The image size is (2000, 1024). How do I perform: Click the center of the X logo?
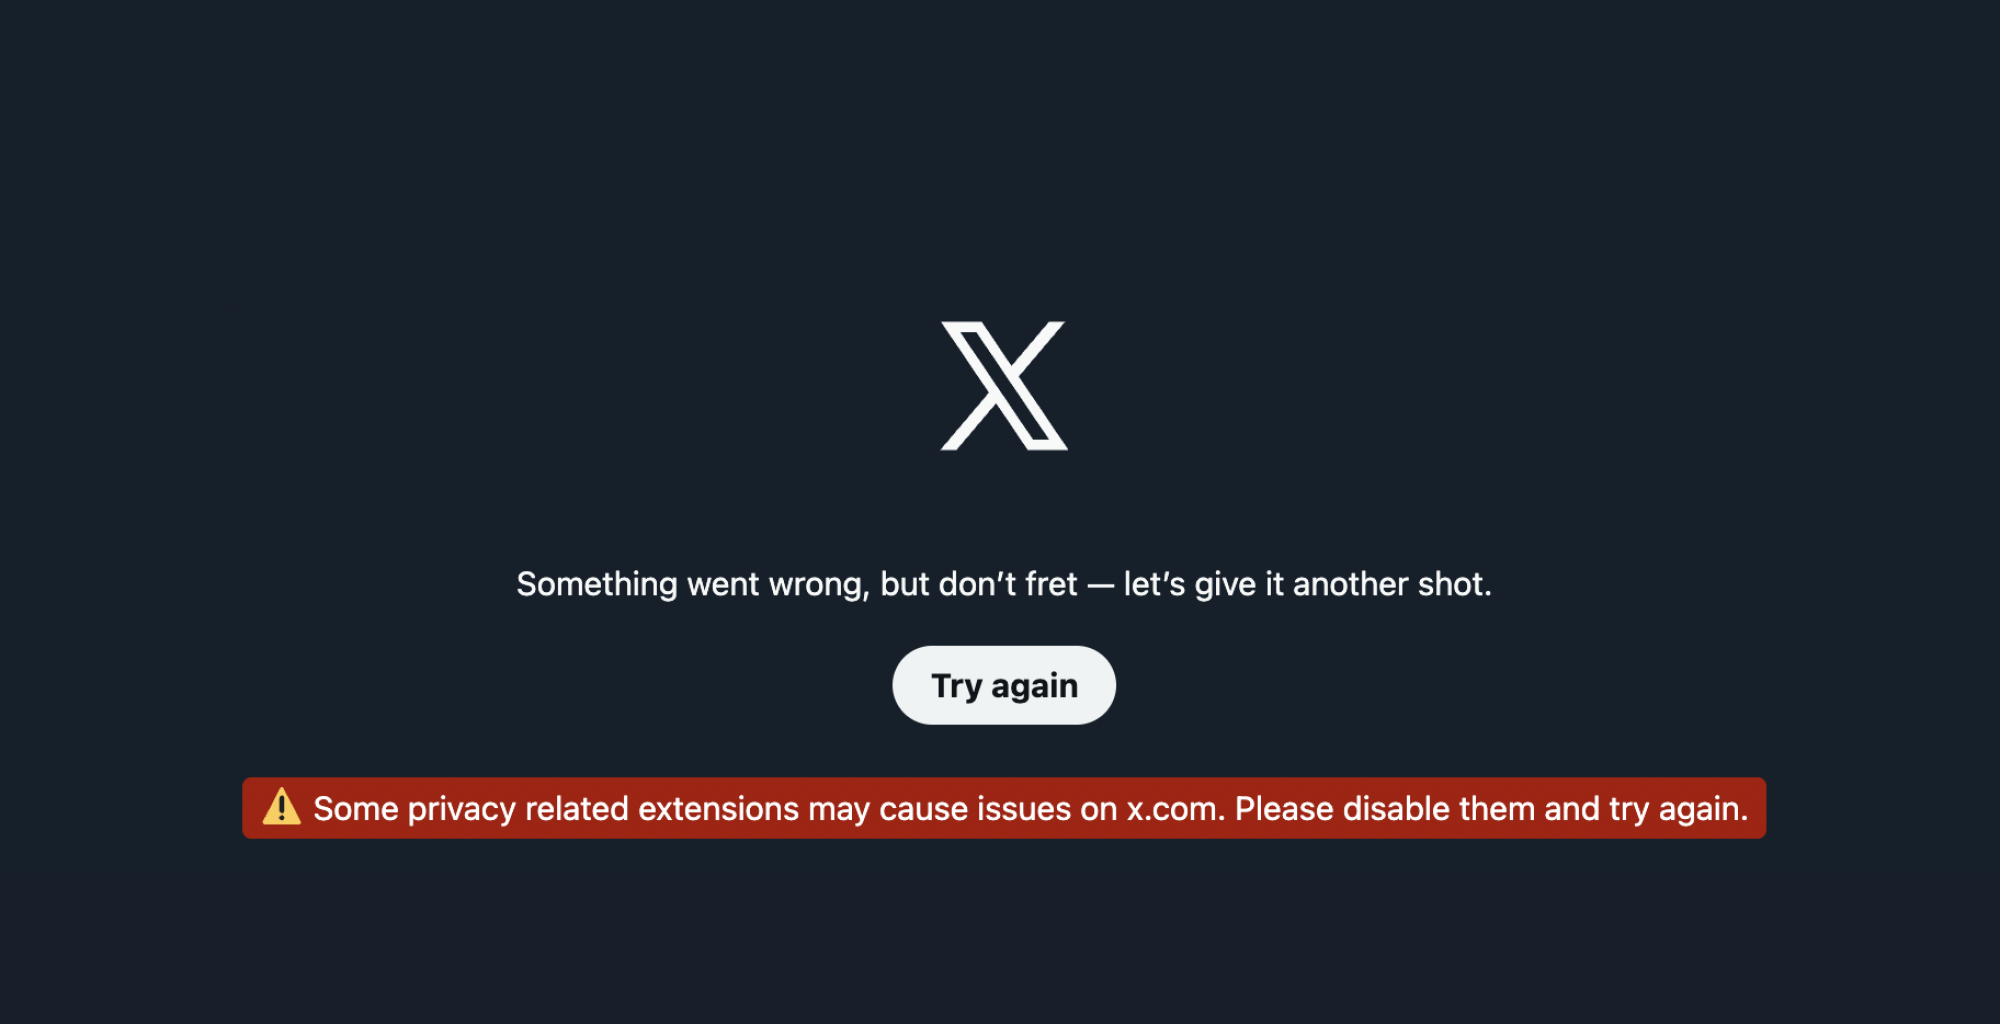tap(1004, 386)
